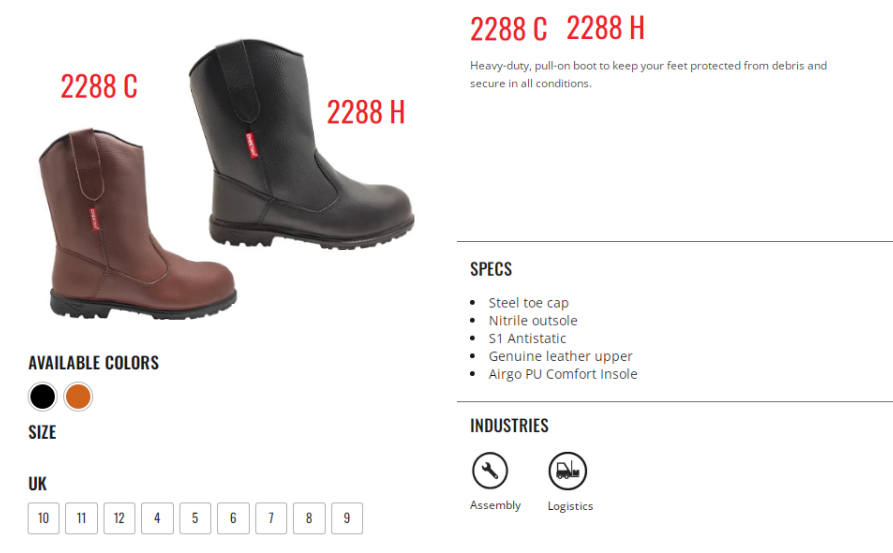Choose UK size 9

347,518
